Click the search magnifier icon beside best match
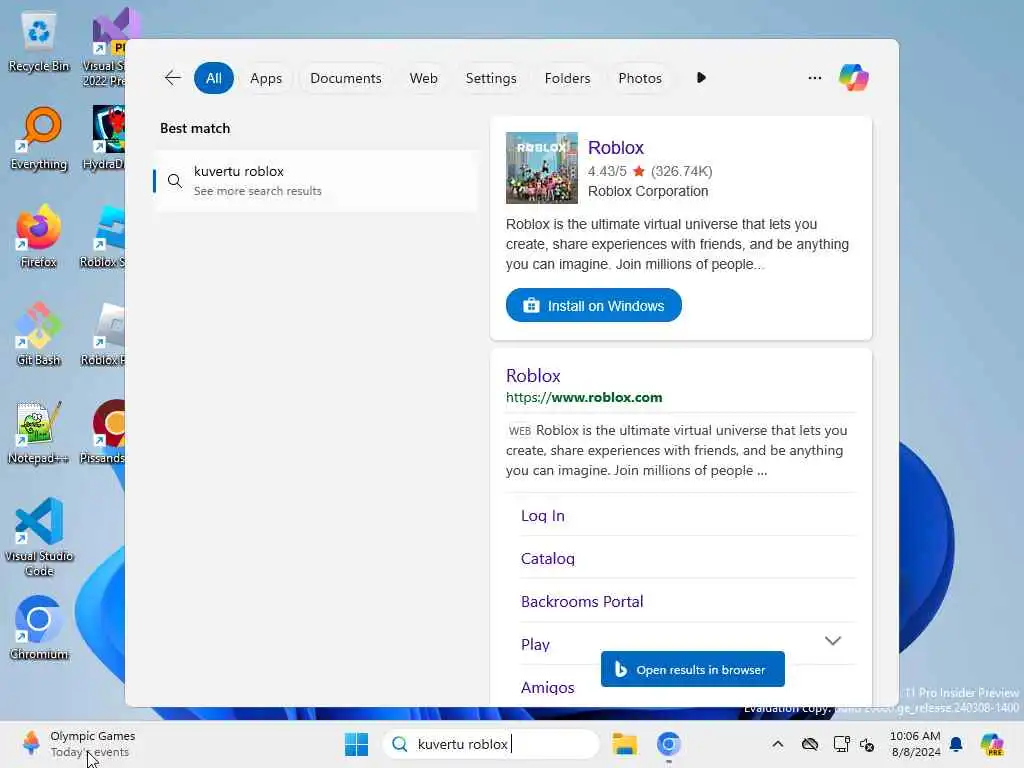The image size is (1024, 768). pyautogui.click(x=174, y=181)
